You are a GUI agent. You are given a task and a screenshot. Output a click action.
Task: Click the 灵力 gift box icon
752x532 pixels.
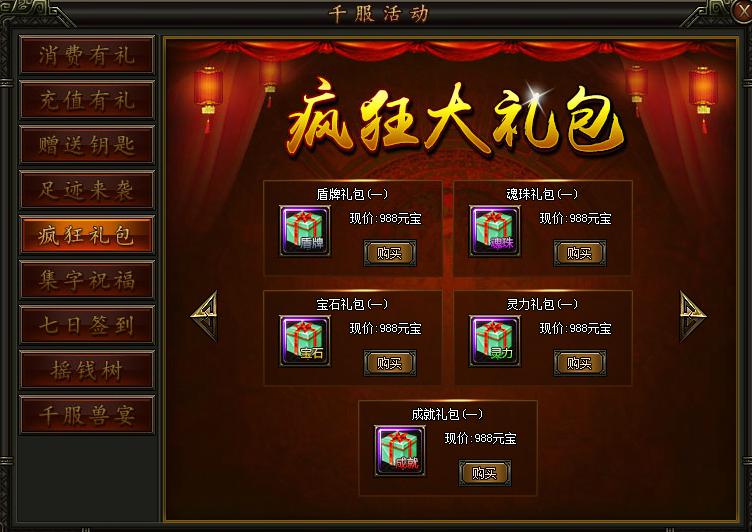tap(495, 341)
